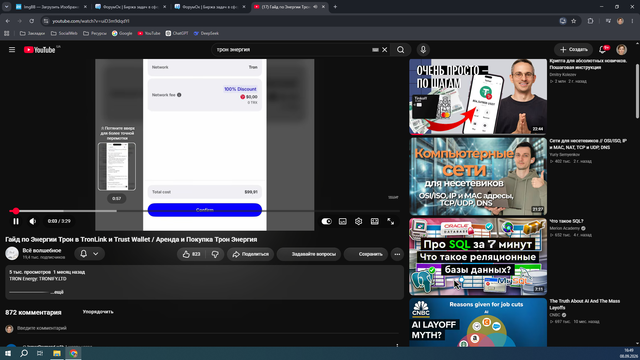The width and height of the screenshot is (640, 360).
Task: Open the ChatGPT bookmark
Action: pyautogui.click(x=177, y=33)
